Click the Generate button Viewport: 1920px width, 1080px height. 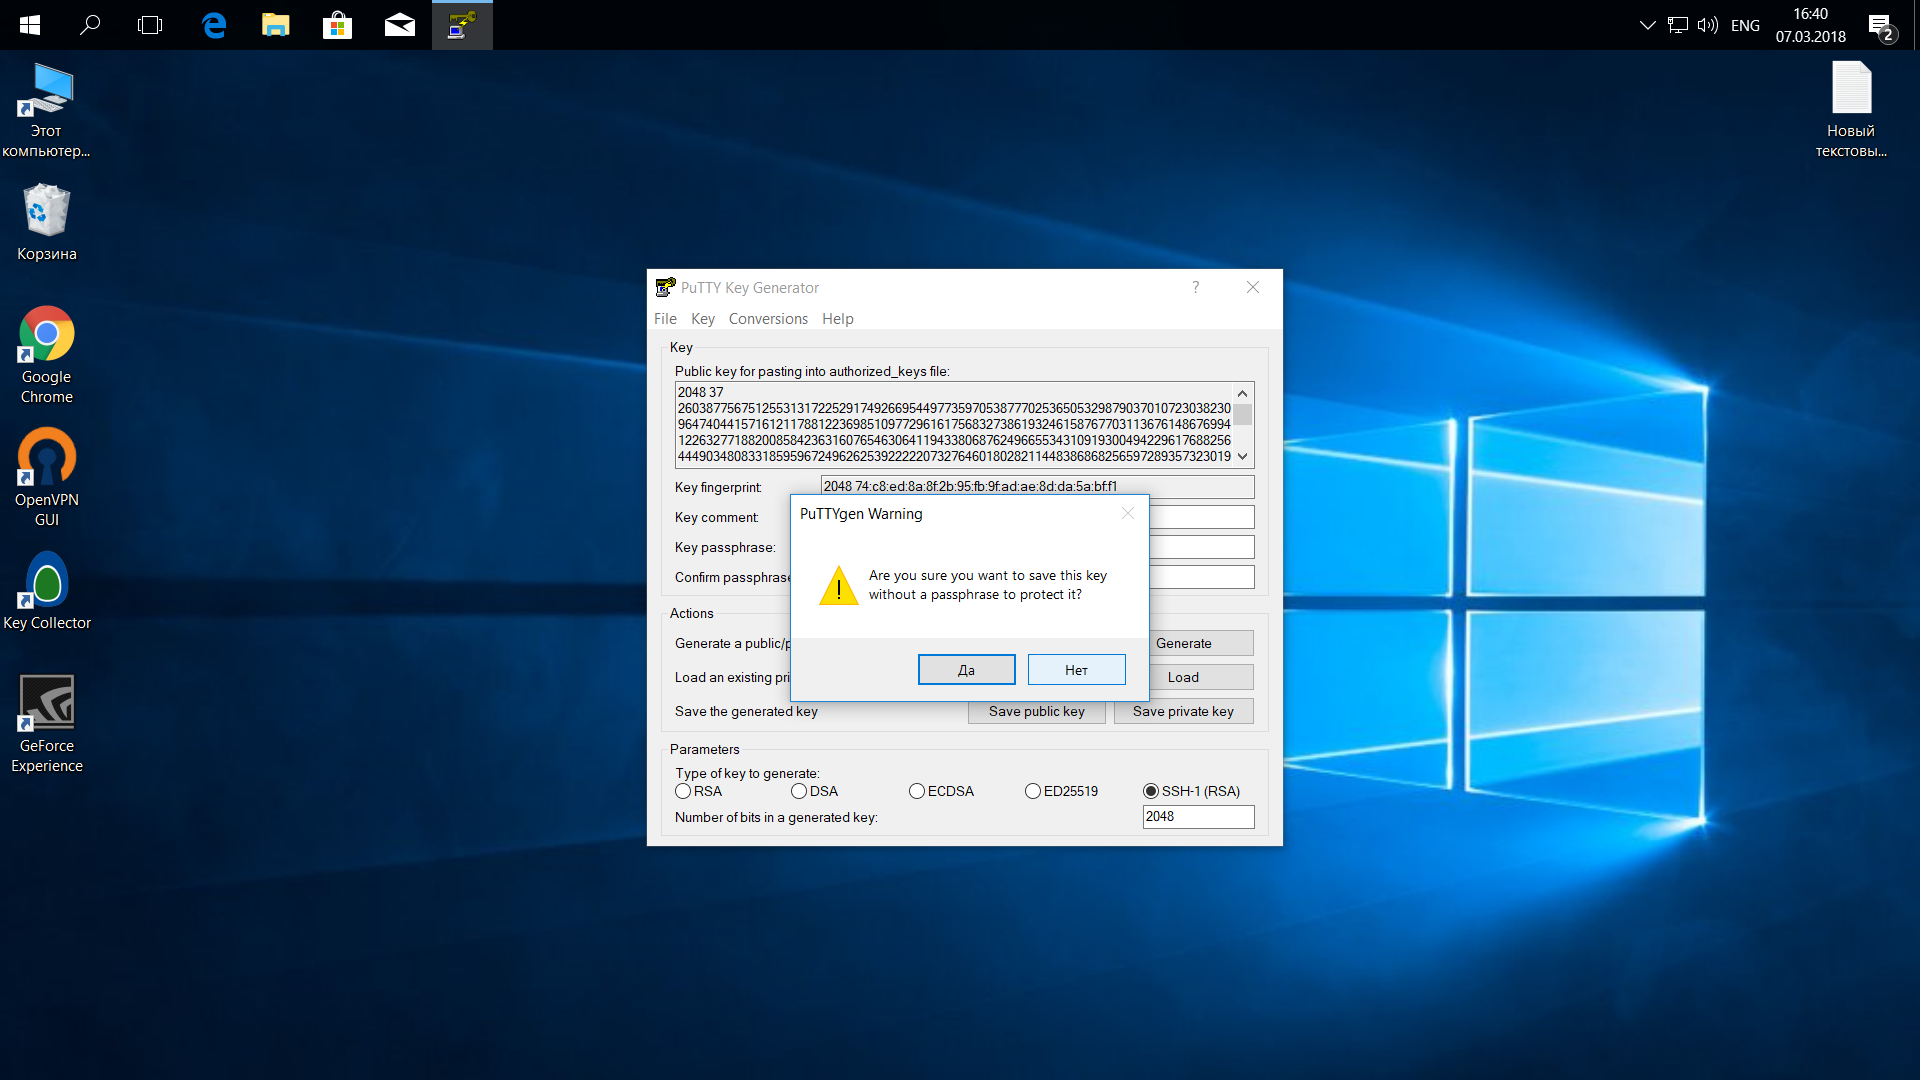(x=1200, y=643)
